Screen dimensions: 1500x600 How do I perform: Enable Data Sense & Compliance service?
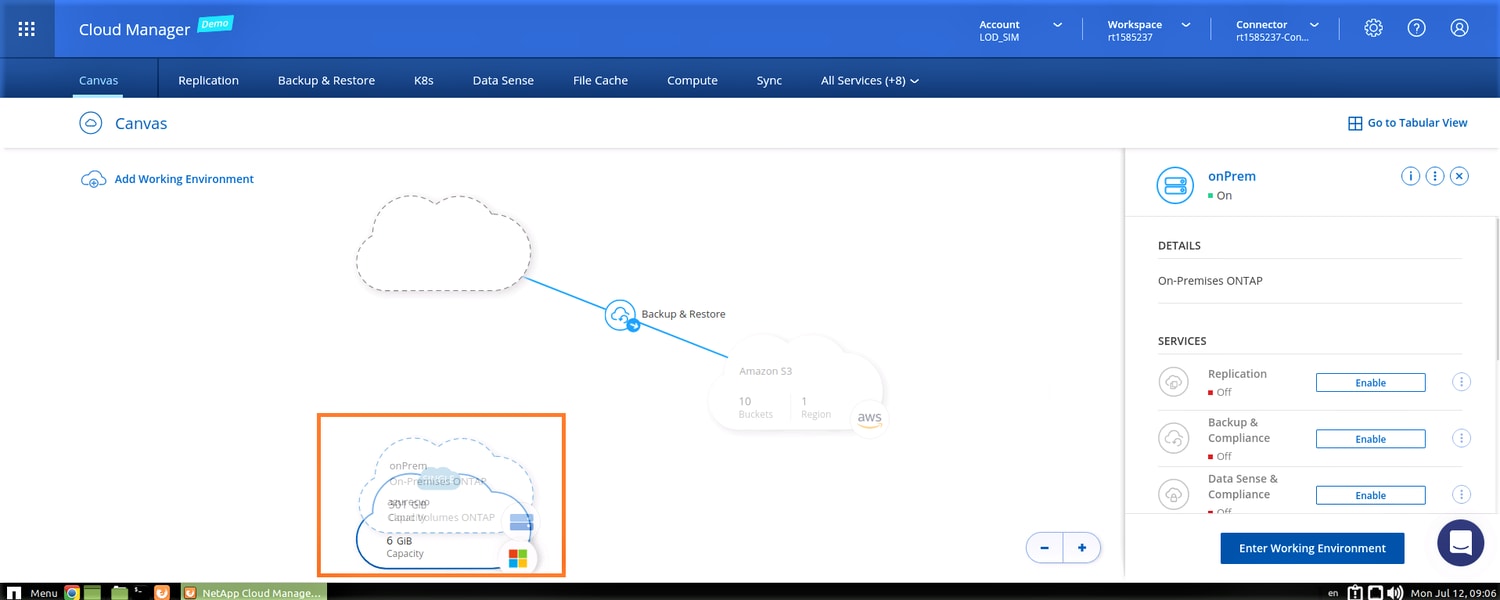1370,495
